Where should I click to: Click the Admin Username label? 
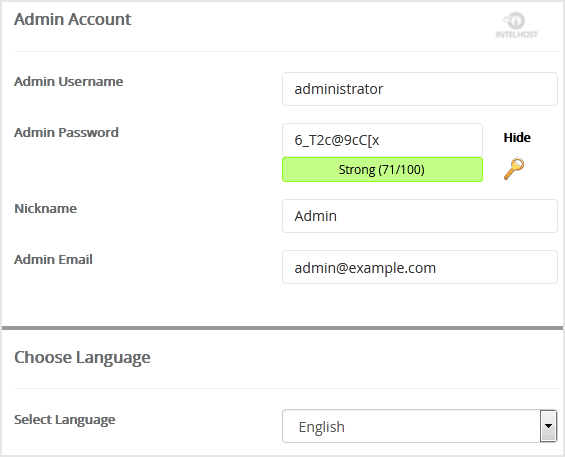[x=68, y=81]
